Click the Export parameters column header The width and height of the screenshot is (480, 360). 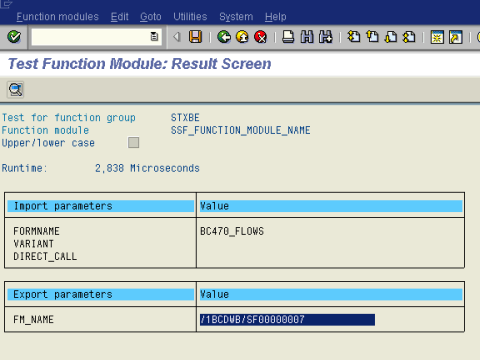(101, 294)
